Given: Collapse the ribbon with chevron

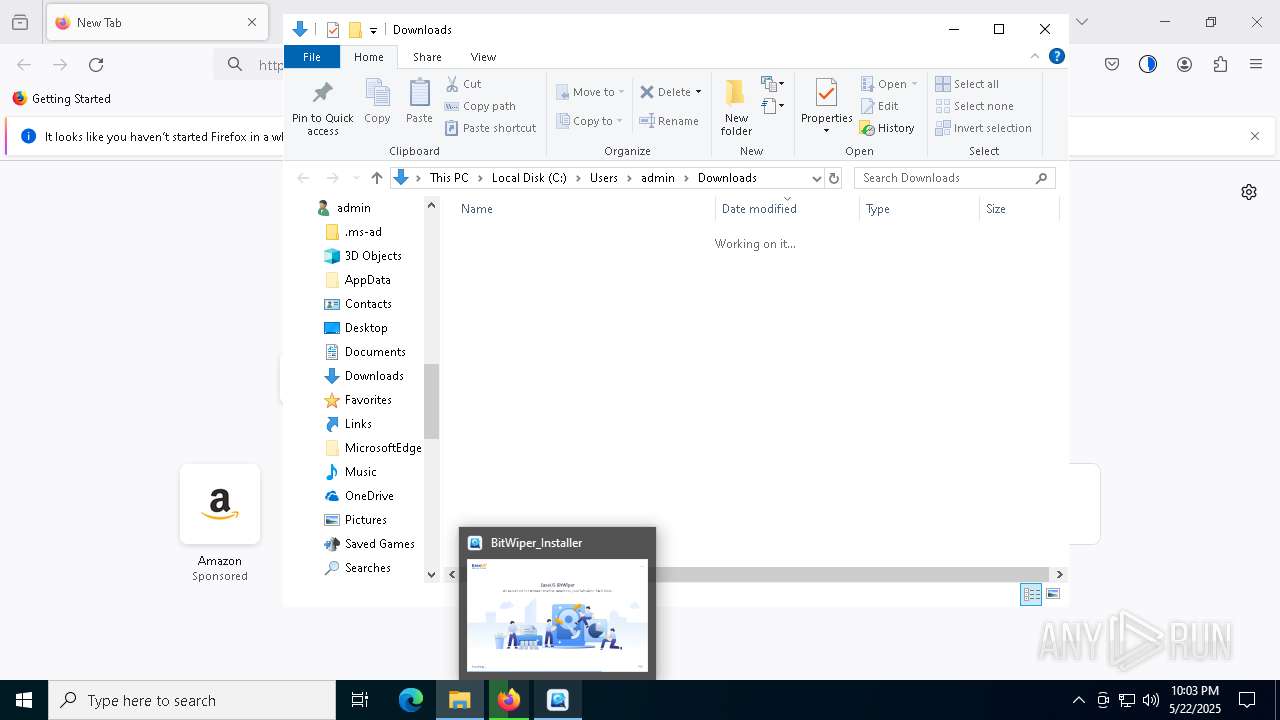Looking at the screenshot, I should [x=1035, y=57].
